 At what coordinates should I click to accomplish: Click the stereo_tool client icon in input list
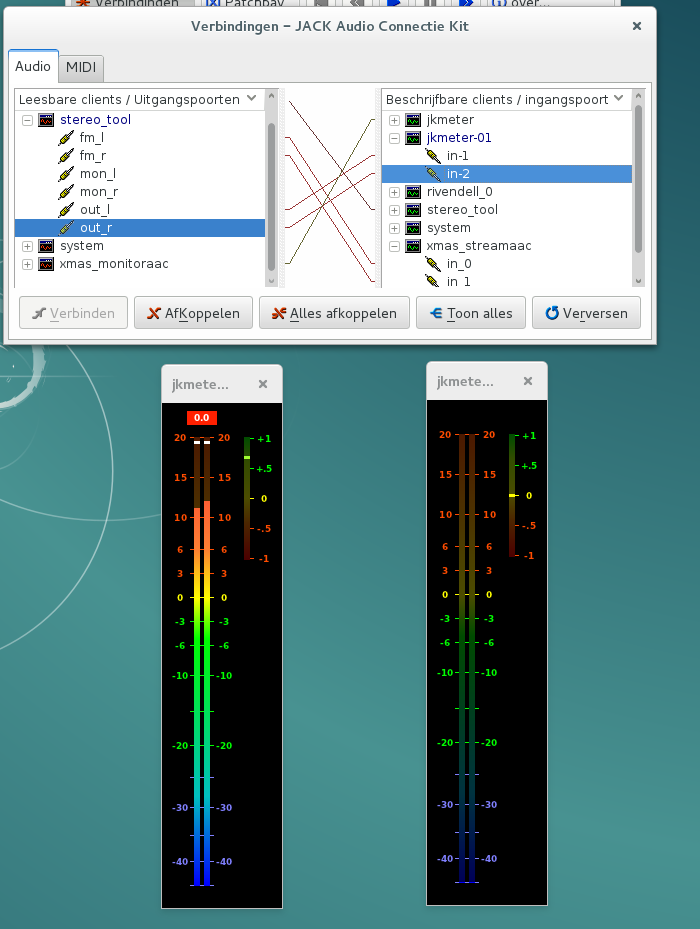click(413, 210)
